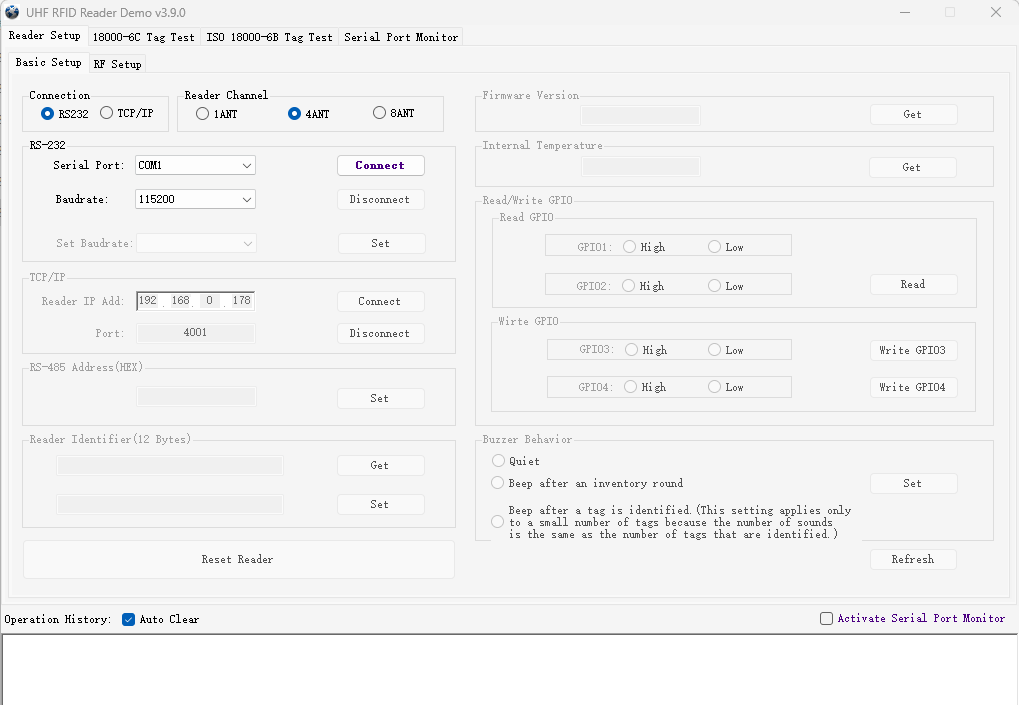Click the RS-485 Address HEX field

(196, 396)
